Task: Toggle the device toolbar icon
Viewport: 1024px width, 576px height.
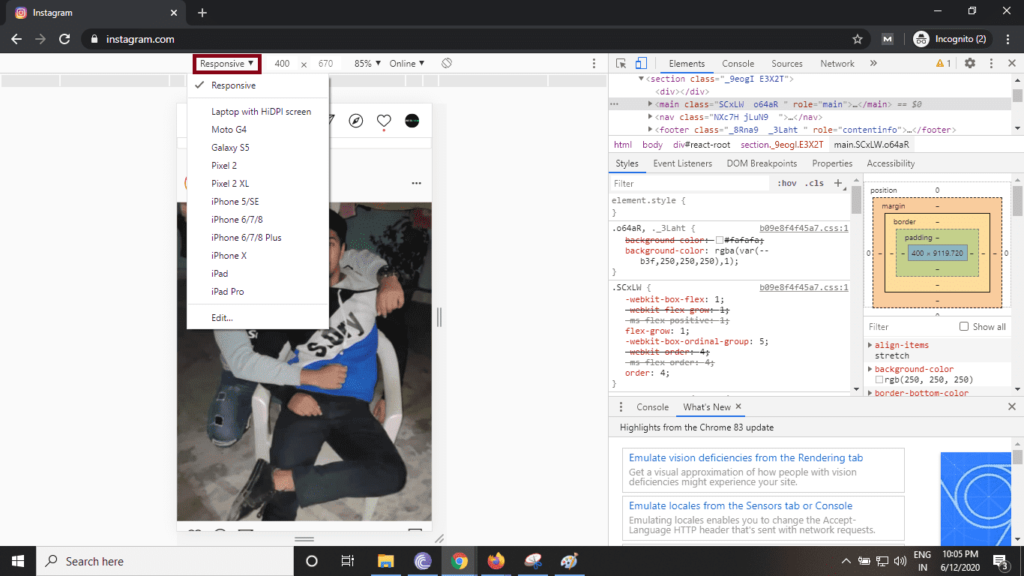Action: 641,63
